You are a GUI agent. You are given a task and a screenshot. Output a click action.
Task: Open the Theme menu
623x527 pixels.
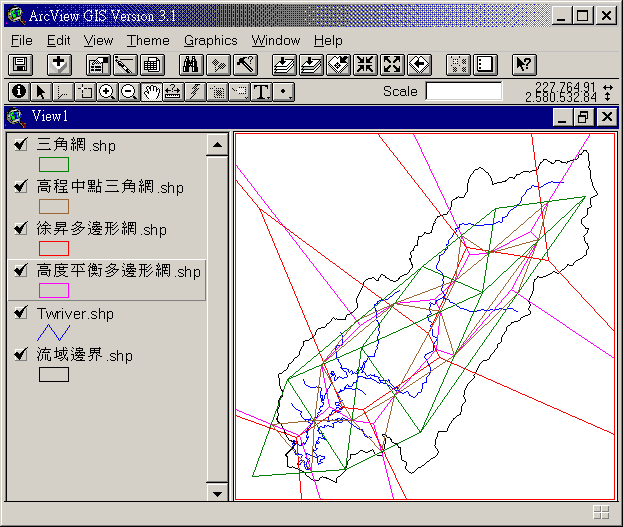tap(148, 41)
